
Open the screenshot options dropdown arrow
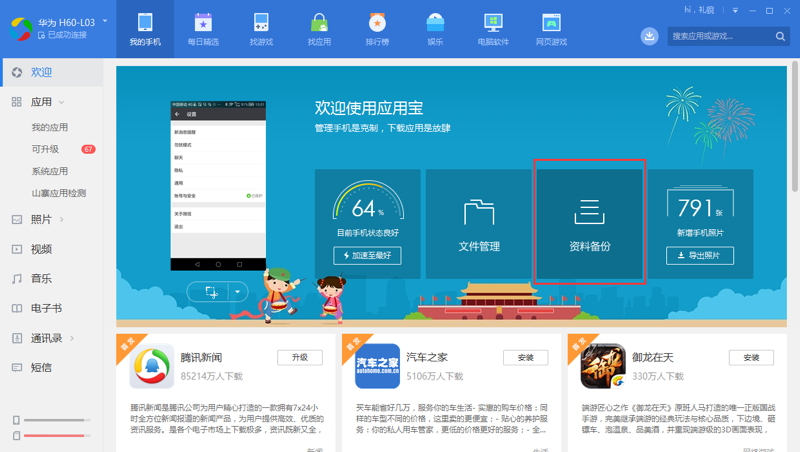point(238,292)
